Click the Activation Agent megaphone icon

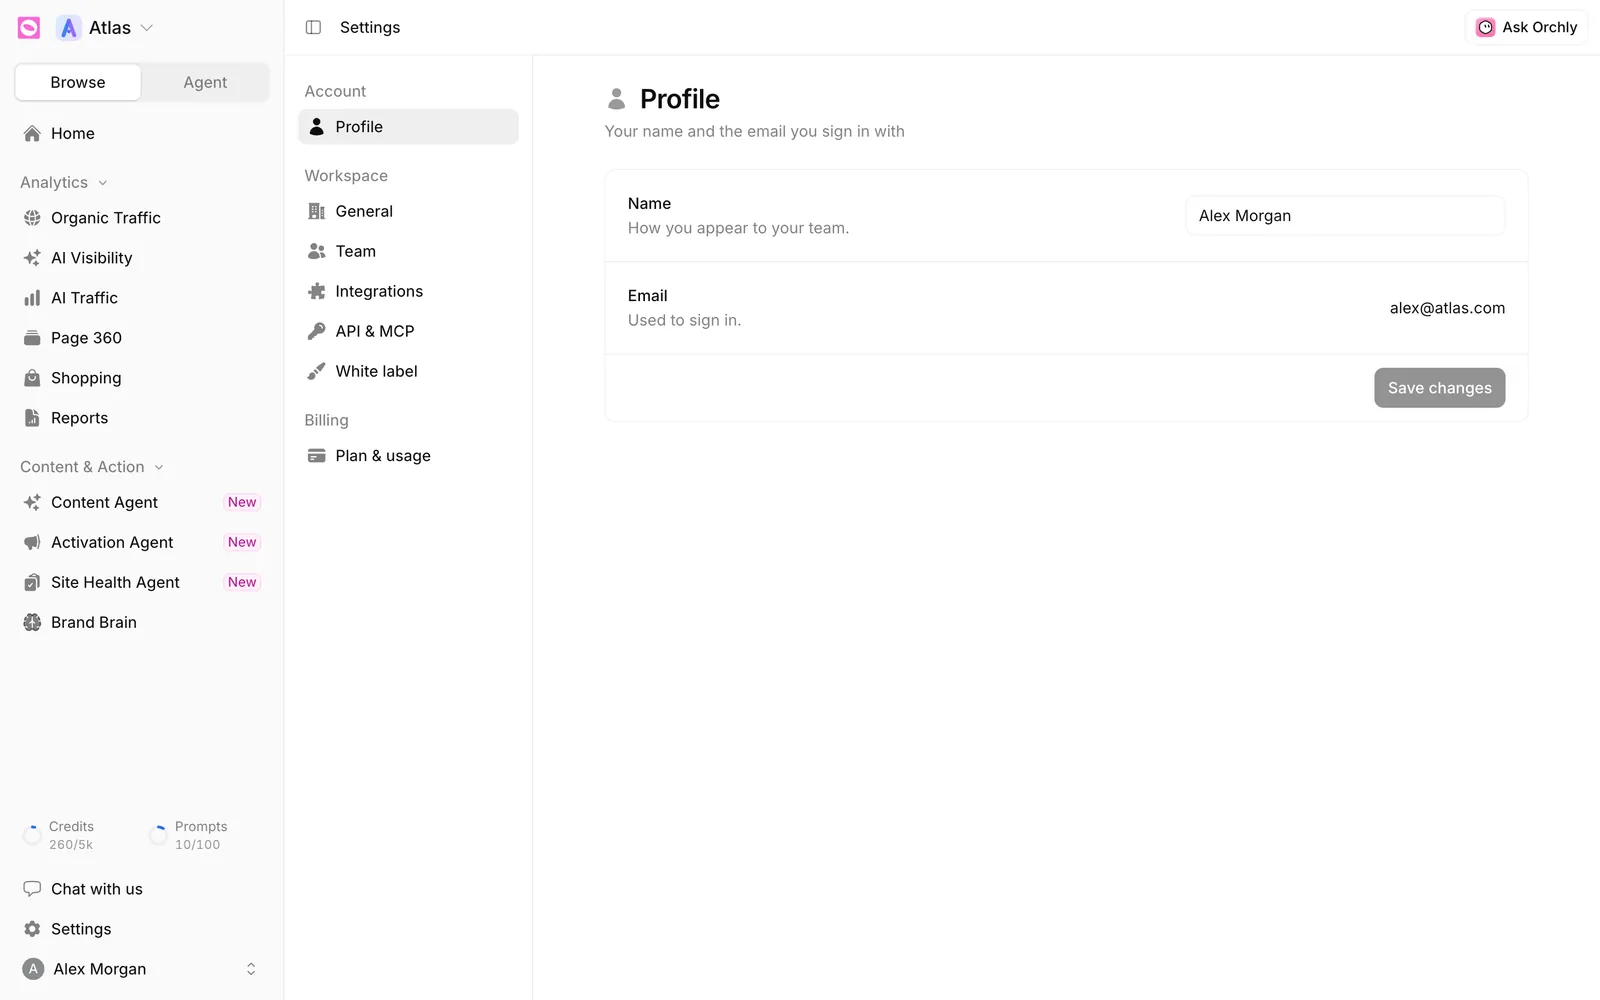pyautogui.click(x=32, y=542)
